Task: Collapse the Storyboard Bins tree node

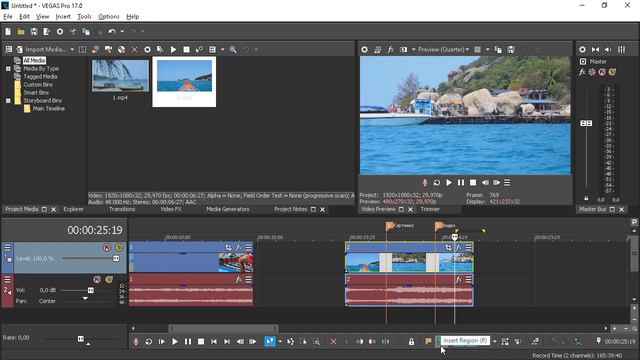Action: coord(8,100)
